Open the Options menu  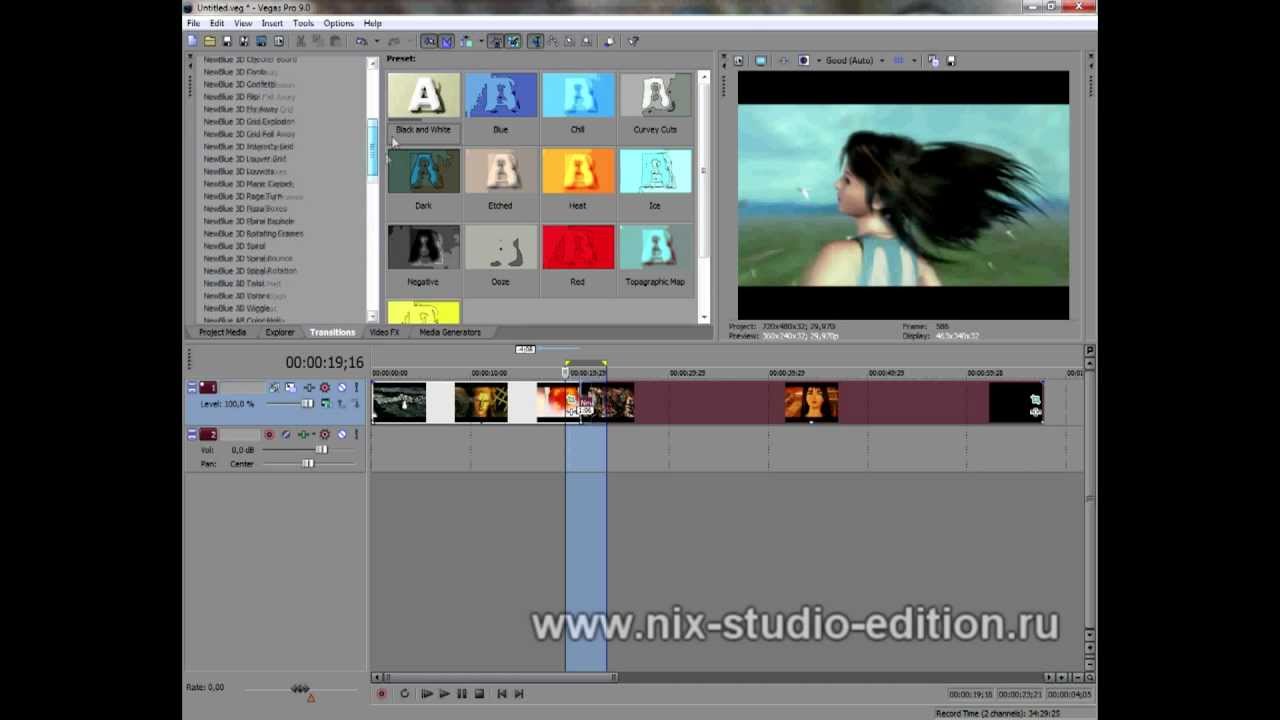pyautogui.click(x=338, y=23)
